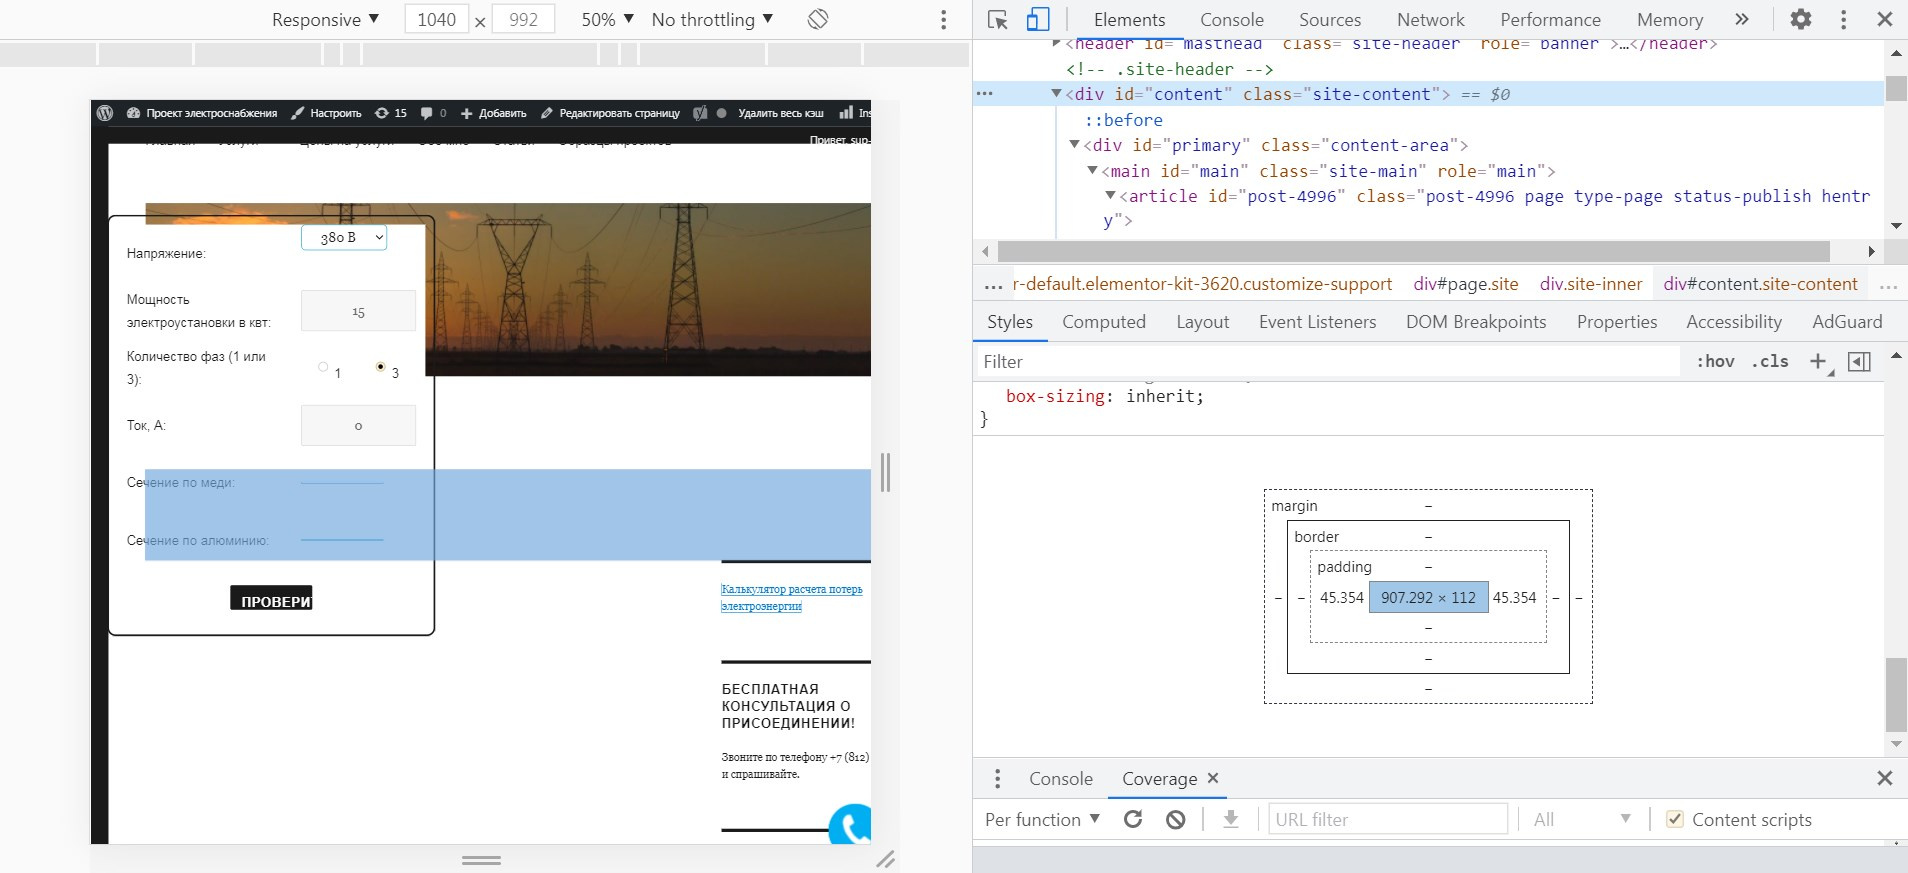Select div.site-inner breadcrumb
The image size is (1908, 873).
1591,284
